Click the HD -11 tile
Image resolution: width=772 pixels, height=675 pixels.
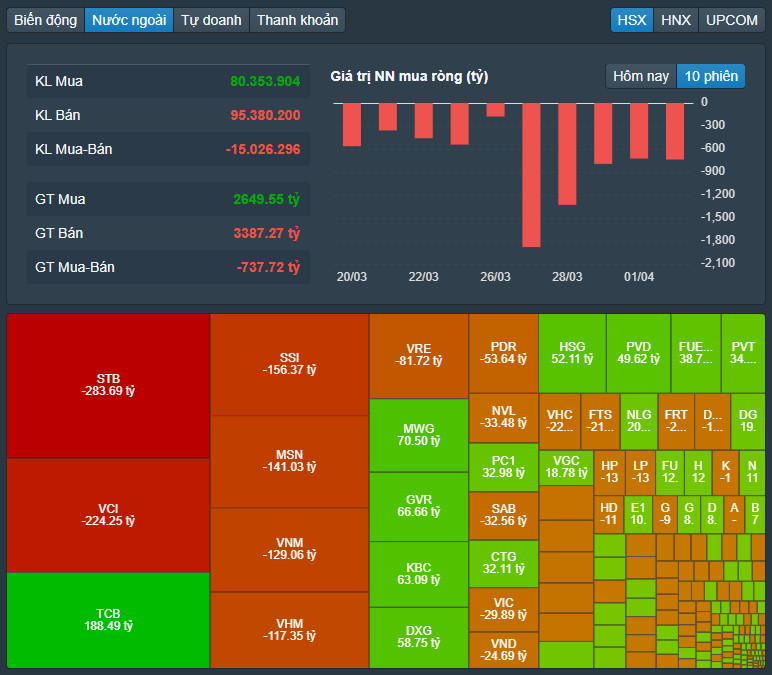pyautogui.click(x=609, y=514)
